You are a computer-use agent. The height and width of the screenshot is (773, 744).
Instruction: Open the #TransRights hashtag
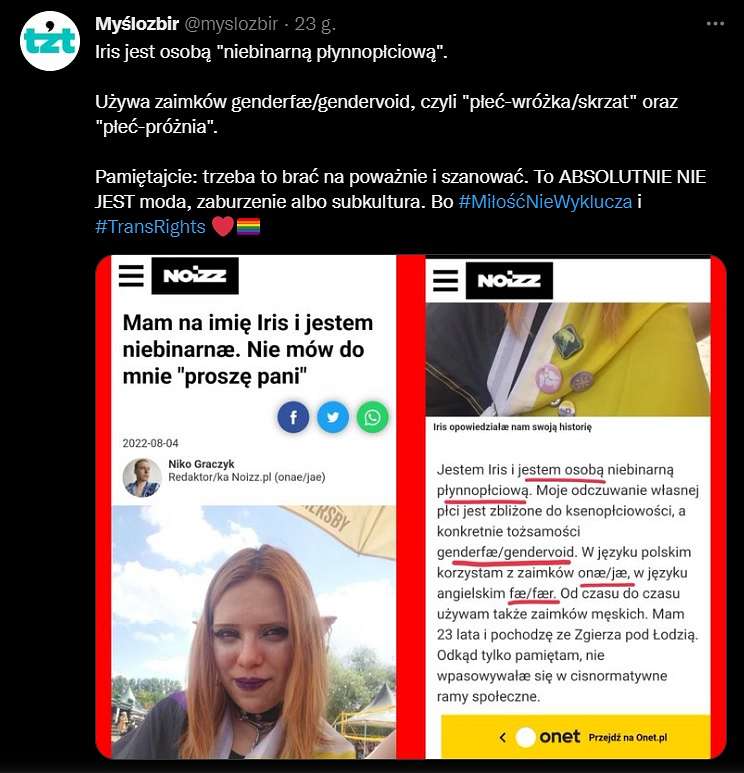(150, 227)
